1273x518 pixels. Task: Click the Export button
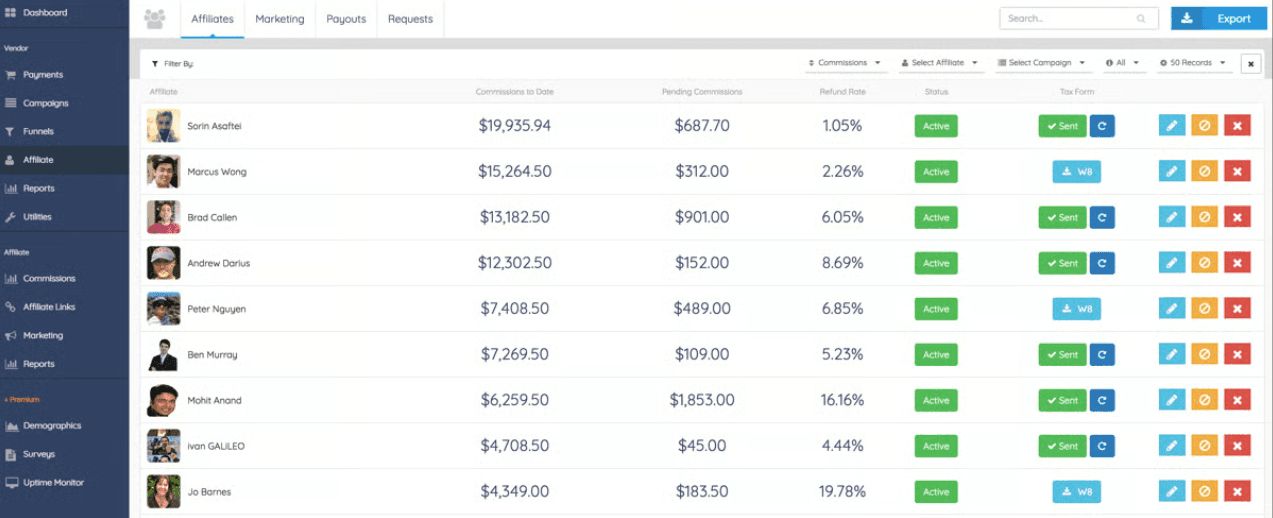pyautogui.click(x=1217, y=18)
